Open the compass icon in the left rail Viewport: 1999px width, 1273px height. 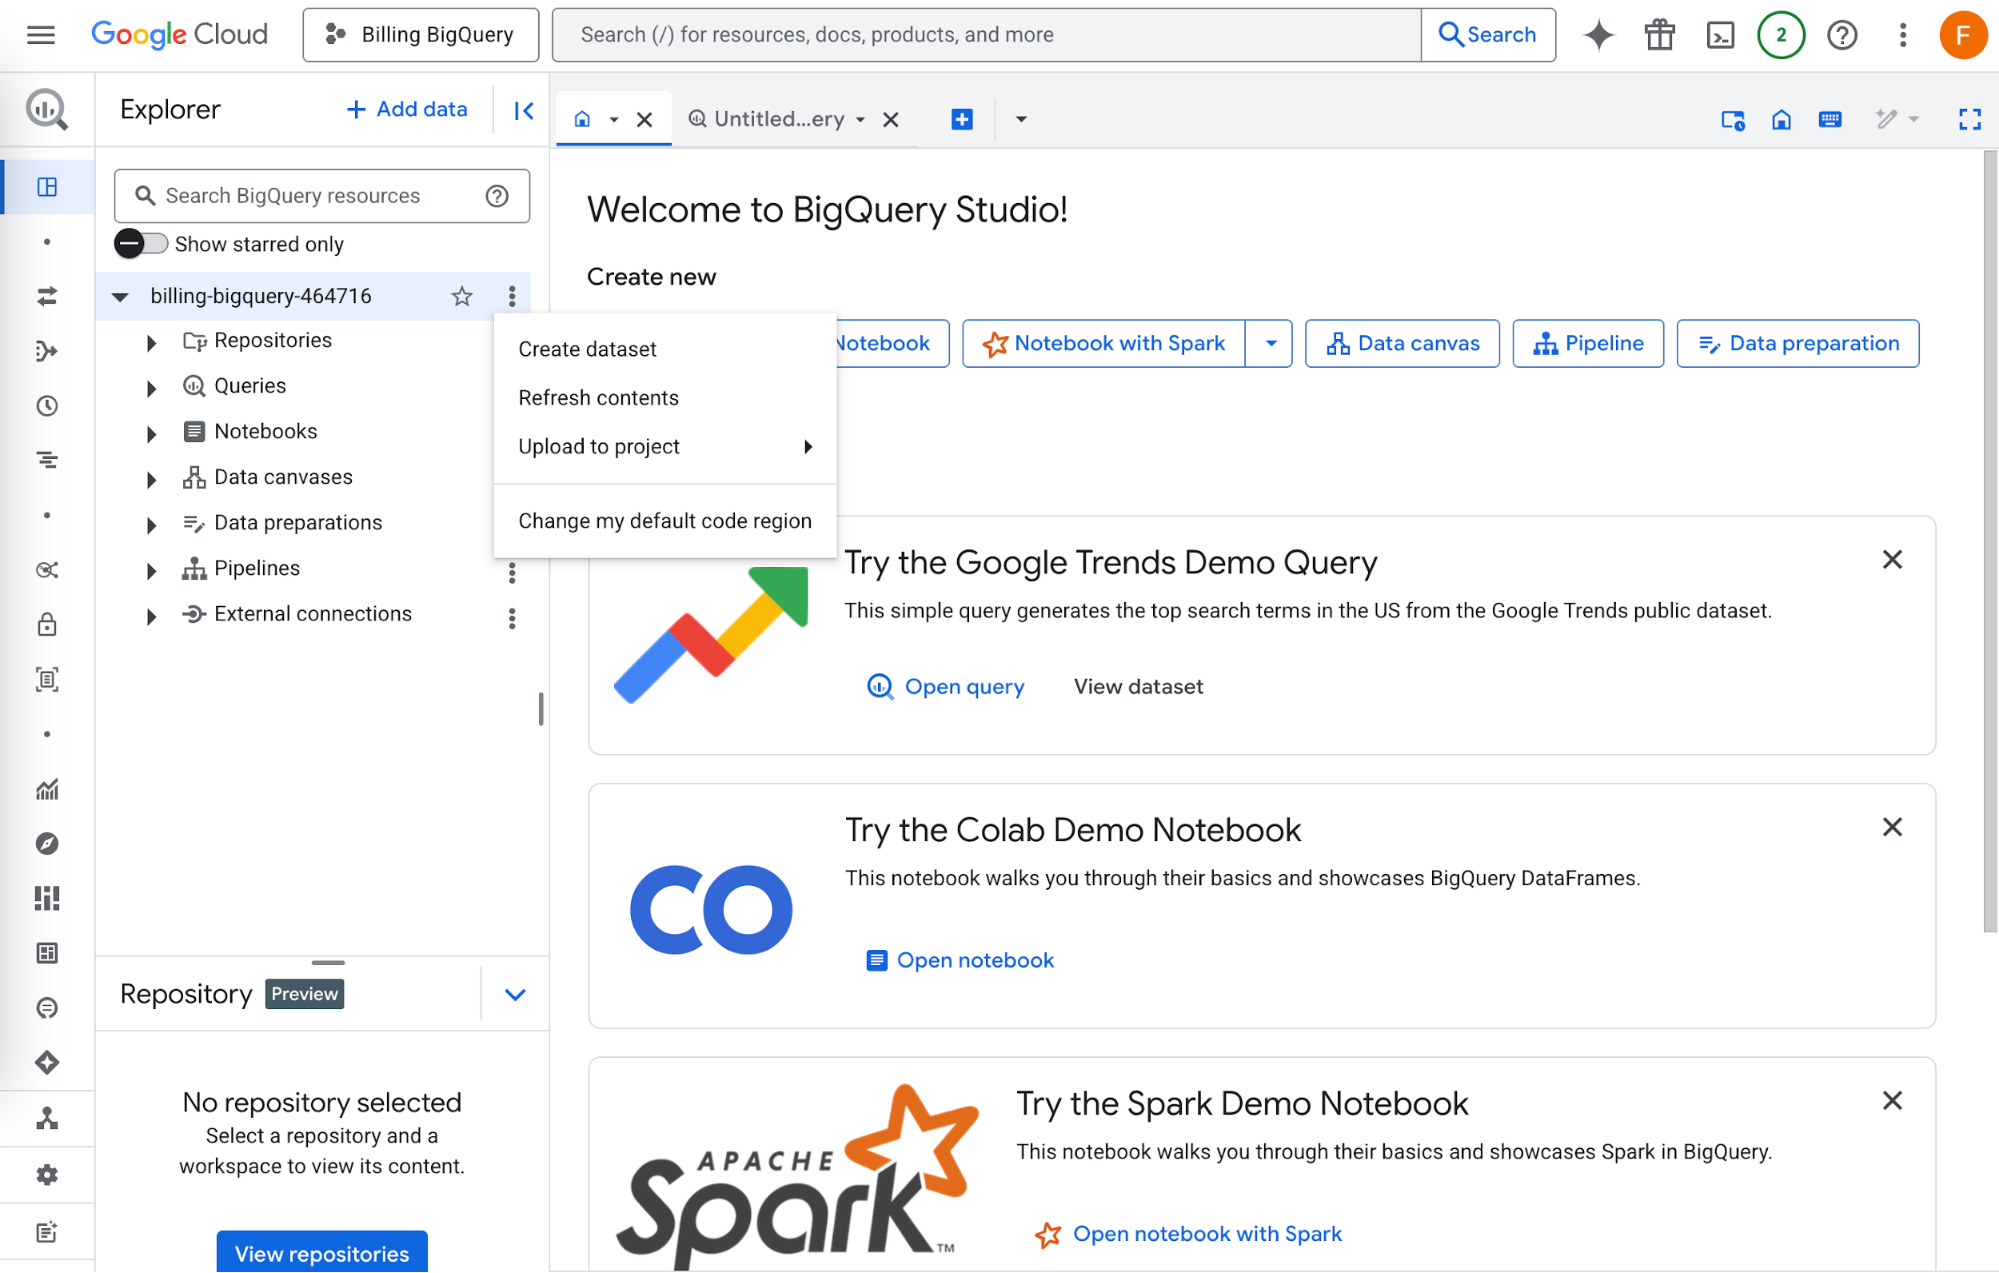[x=47, y=844]
